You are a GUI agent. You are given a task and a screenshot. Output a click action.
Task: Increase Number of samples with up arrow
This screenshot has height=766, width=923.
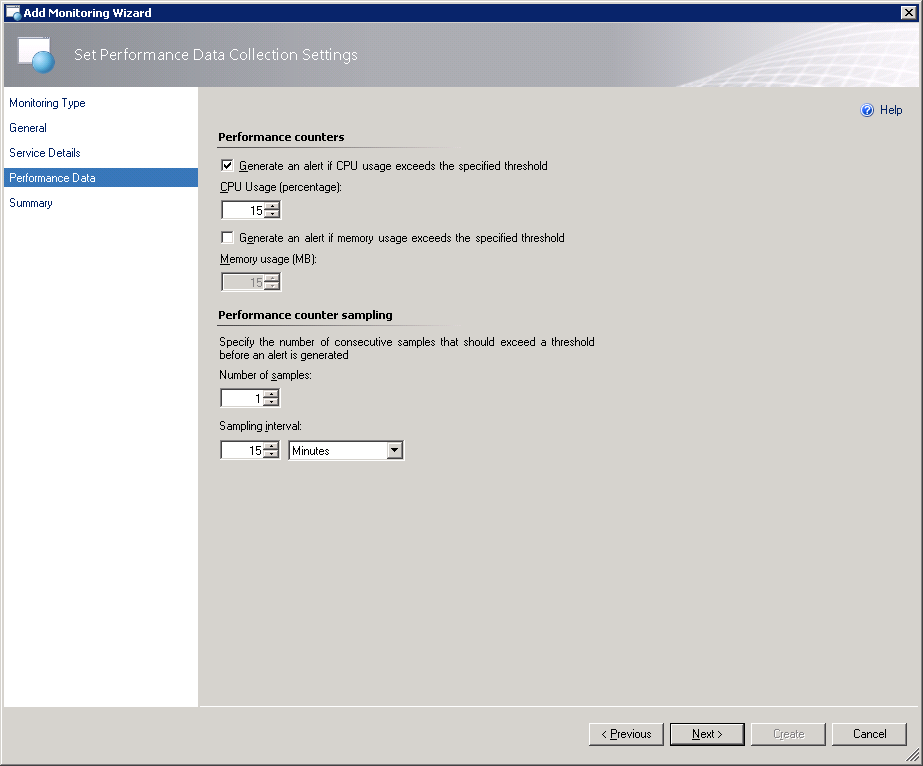coord(271,394)
